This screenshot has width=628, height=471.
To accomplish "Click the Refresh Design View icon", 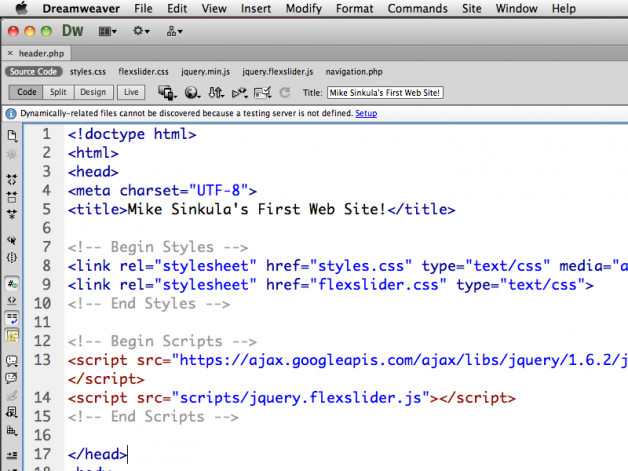I will pyautogui.click(x=285, y=93).
